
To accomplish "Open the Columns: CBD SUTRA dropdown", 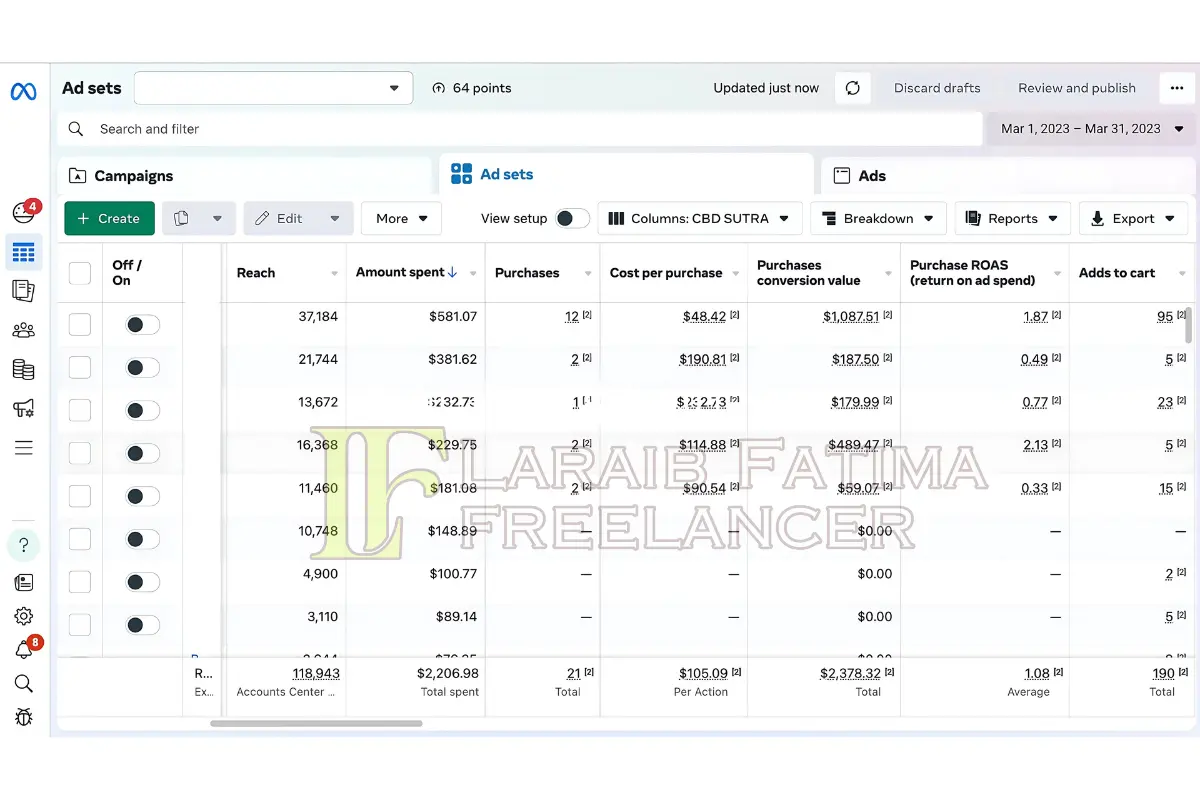I will click(x=699, y=218).
